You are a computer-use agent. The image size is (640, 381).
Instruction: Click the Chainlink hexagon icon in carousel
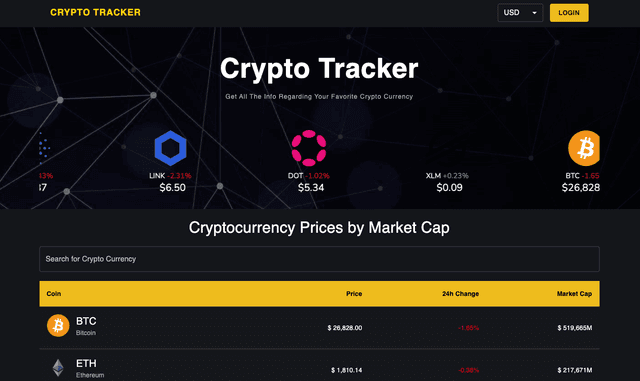click(x=171, y=148)
